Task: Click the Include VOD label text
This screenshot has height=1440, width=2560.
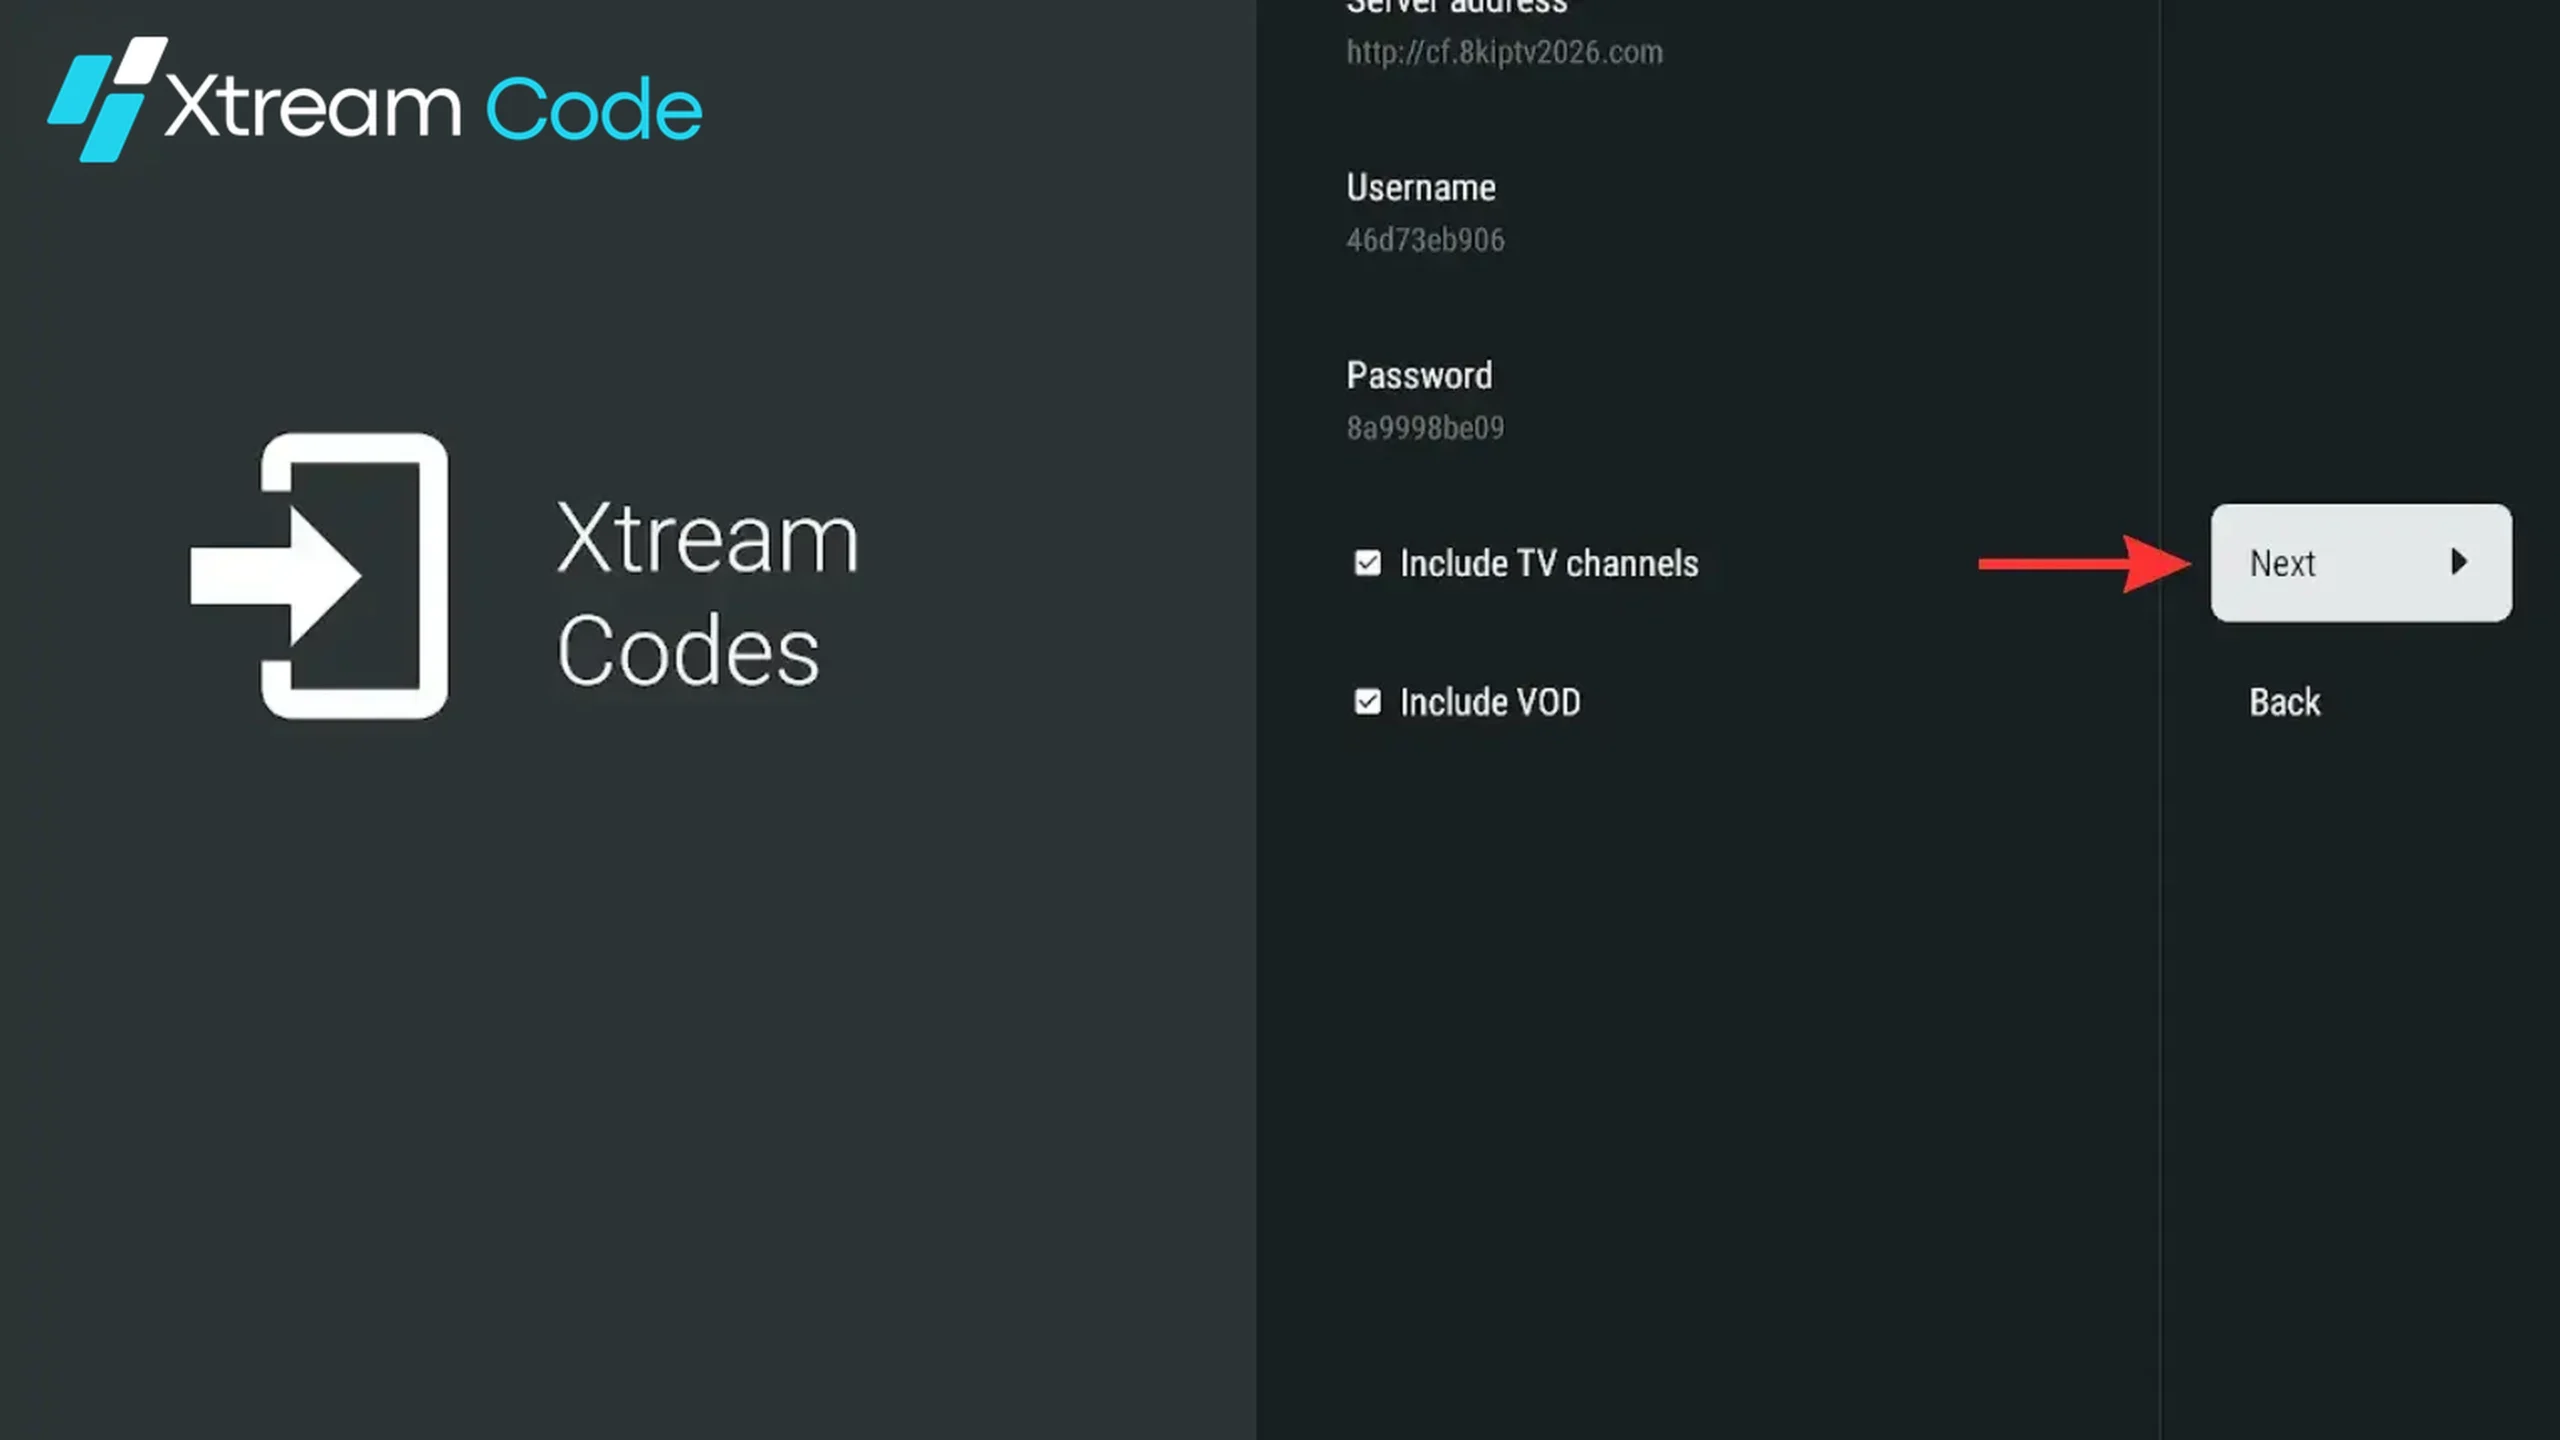Action: coord(1490,702)
